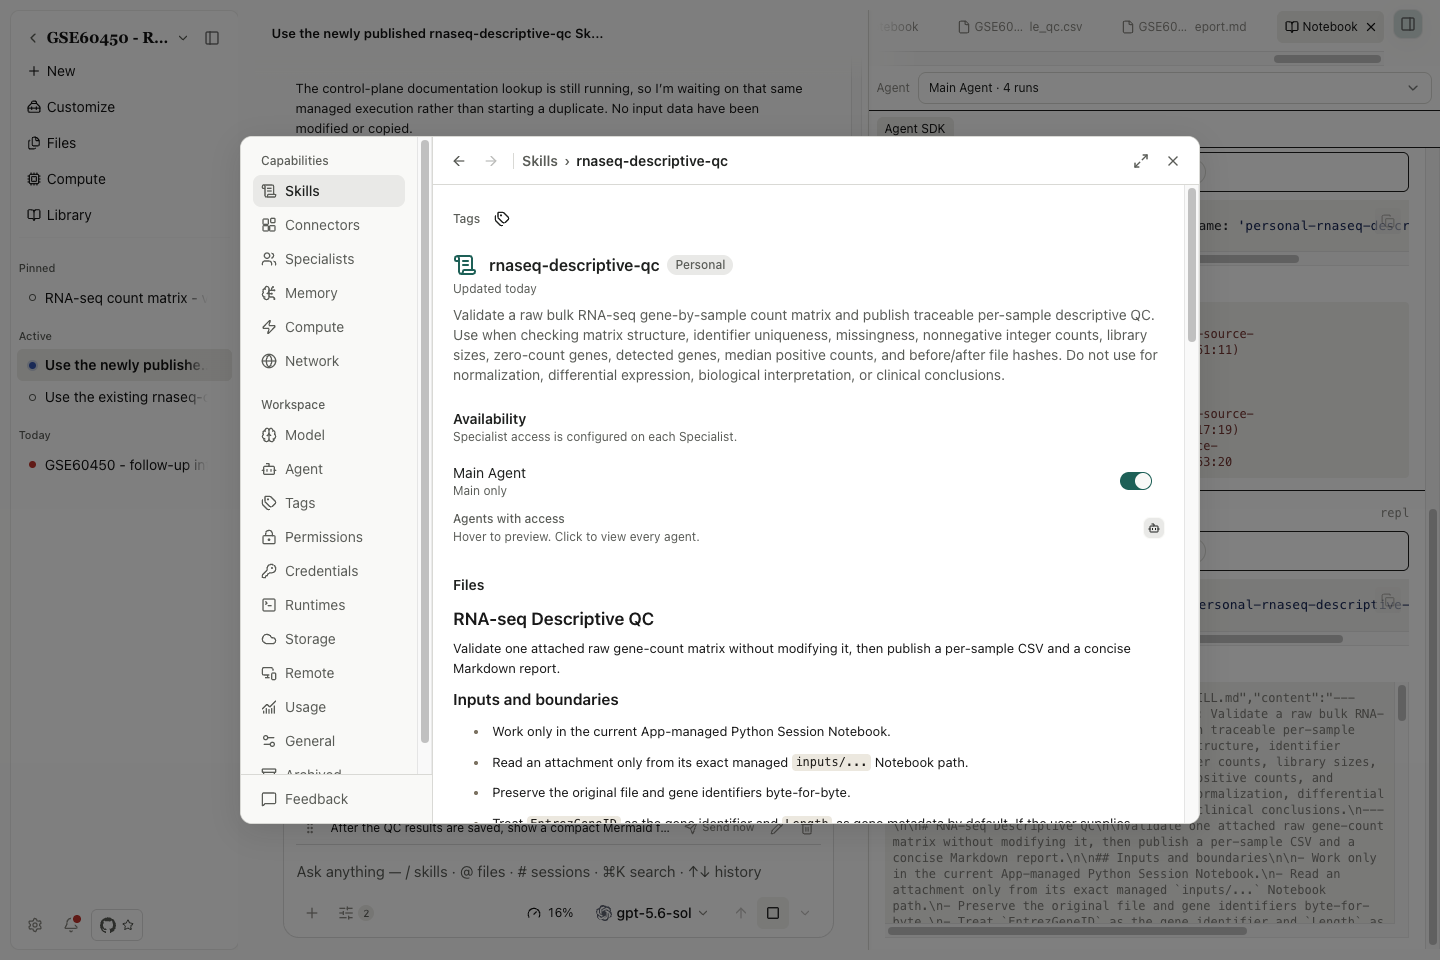
Task: Close the Notebook tab
Action: (1371, 27)
